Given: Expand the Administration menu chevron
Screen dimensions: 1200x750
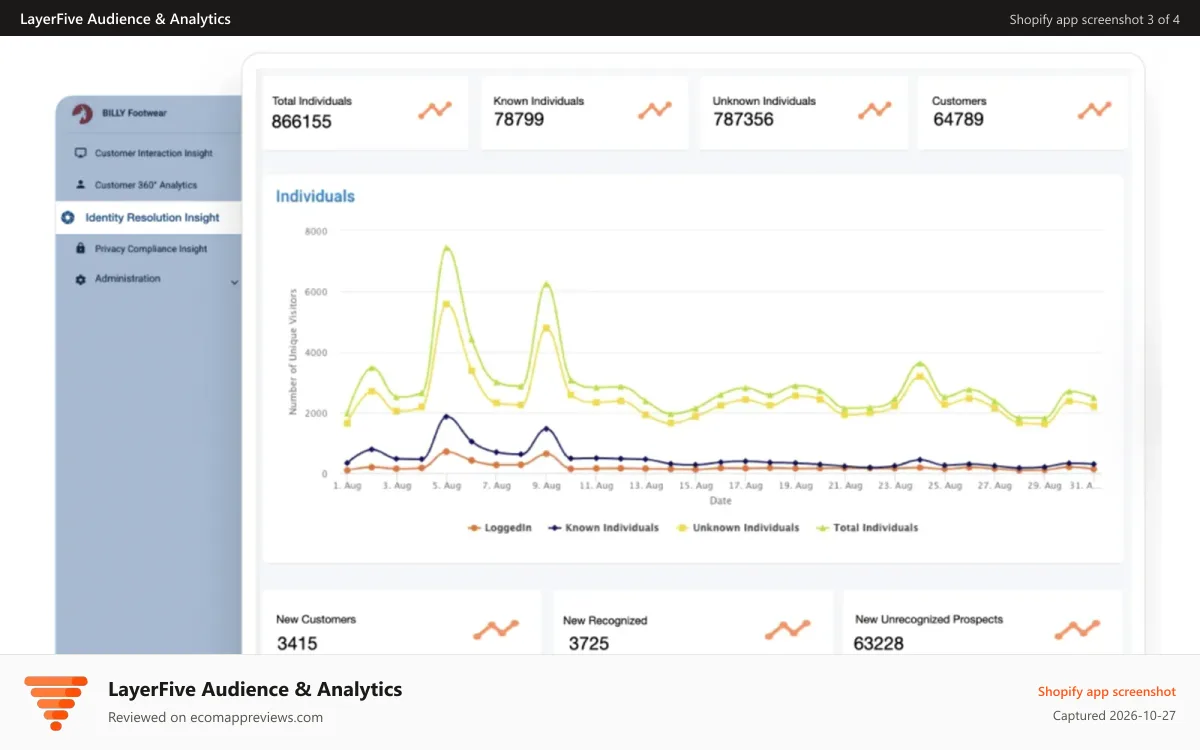Looking at the screenshot, I should pyautogui.click(x=235, y=282).
